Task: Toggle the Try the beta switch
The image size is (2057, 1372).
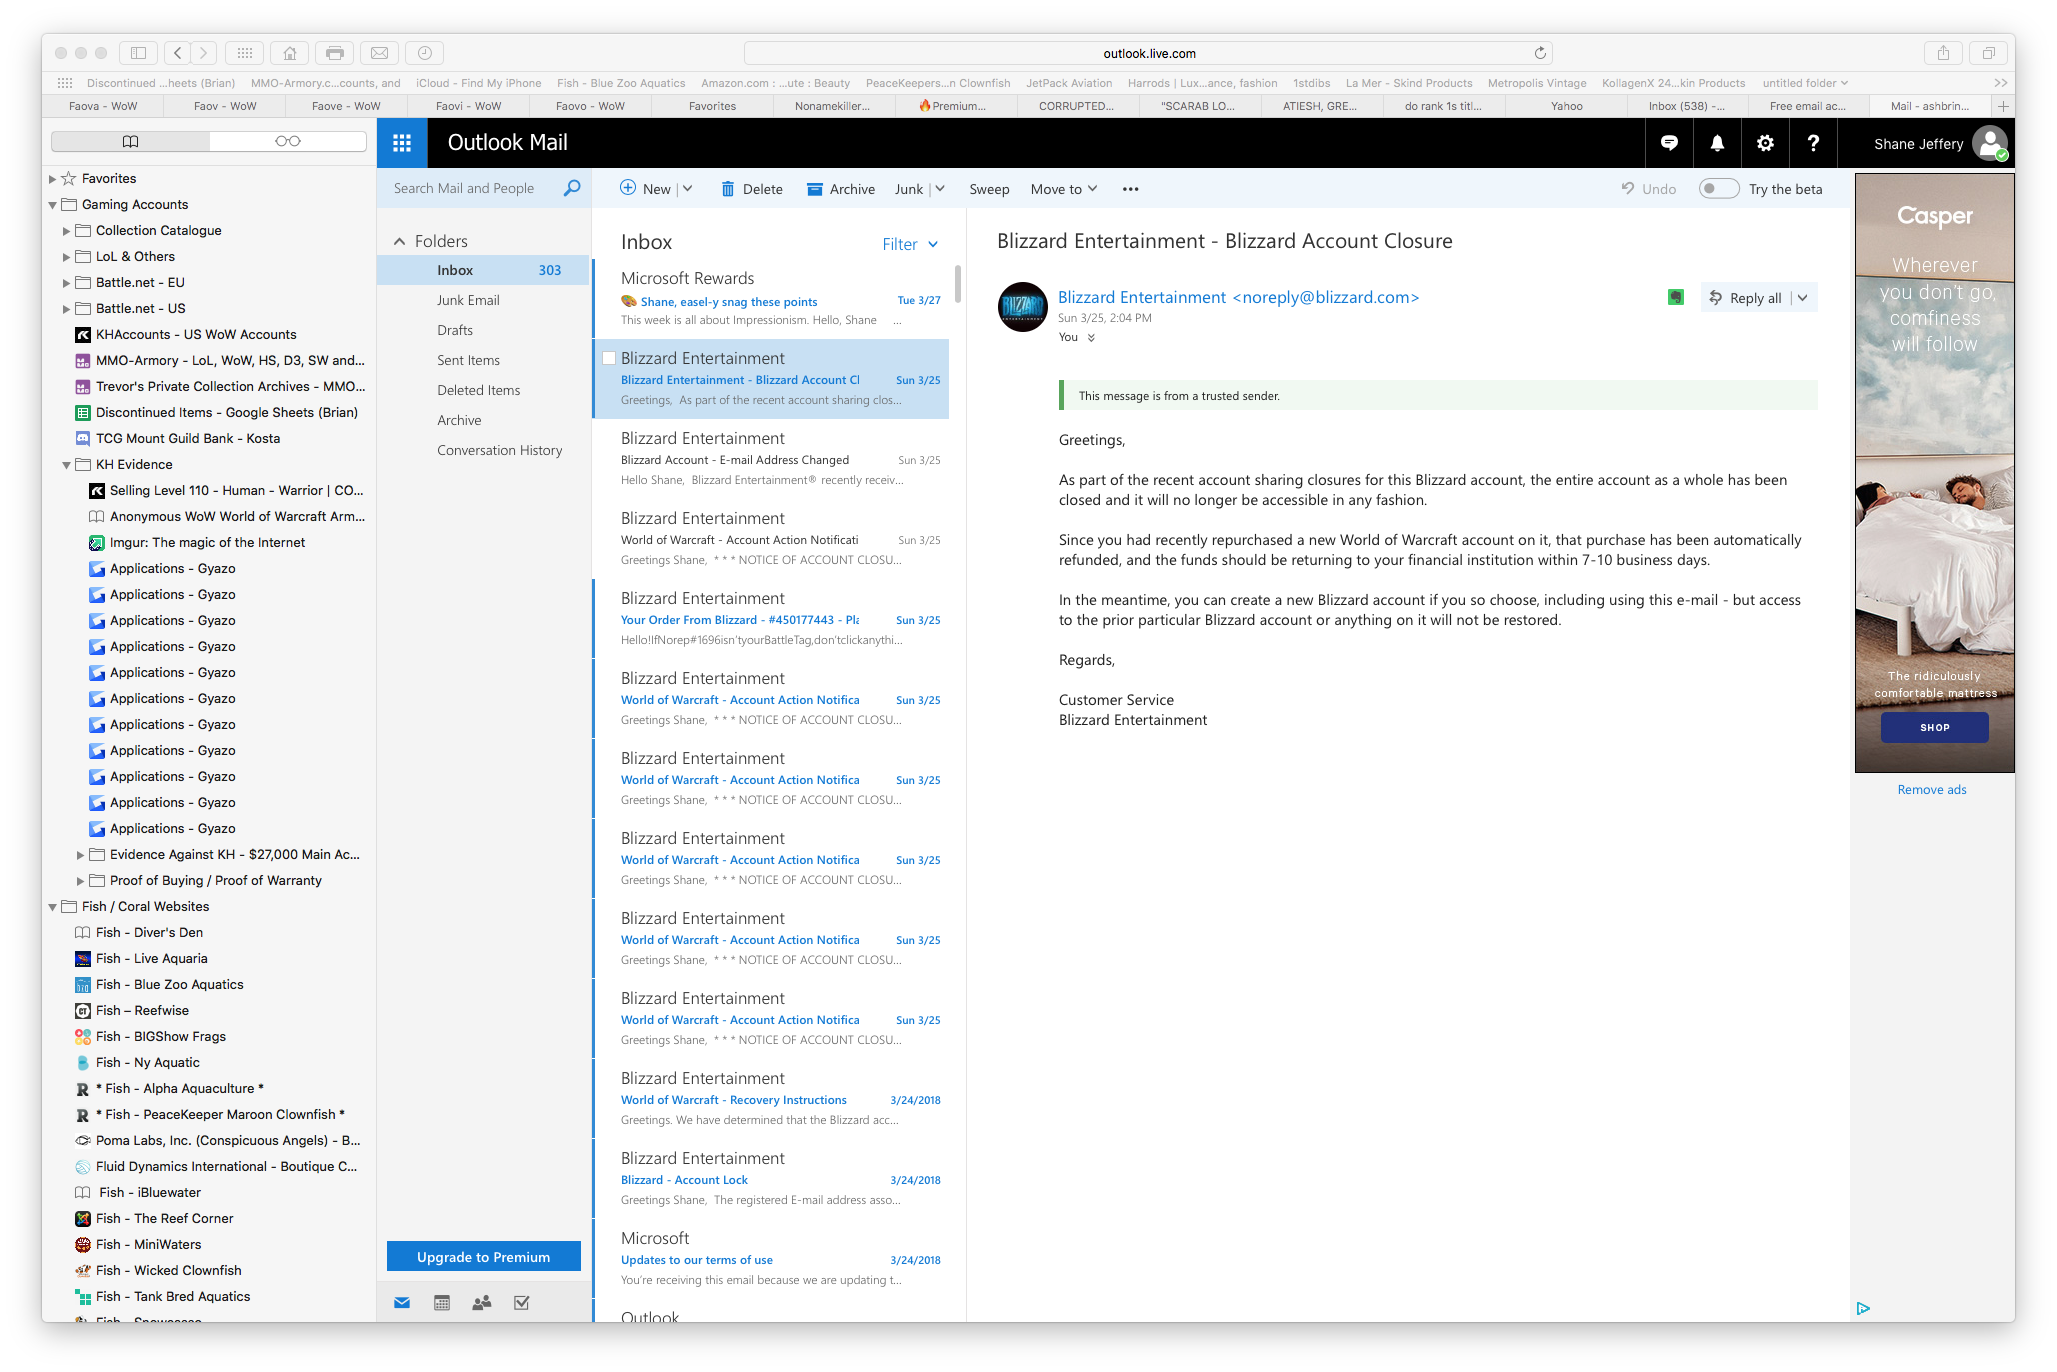Action: pyautogui.click(x=1718, y=189)
